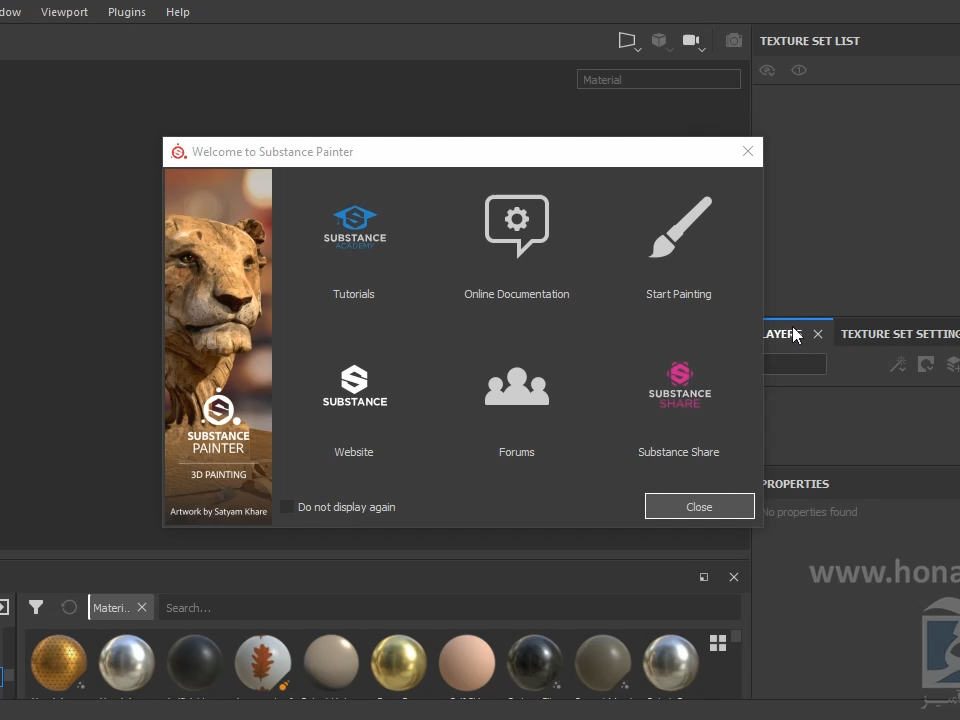Select the shiny gold material thumbnail
The image size is (960, 720).
click(x=399, y=662)
